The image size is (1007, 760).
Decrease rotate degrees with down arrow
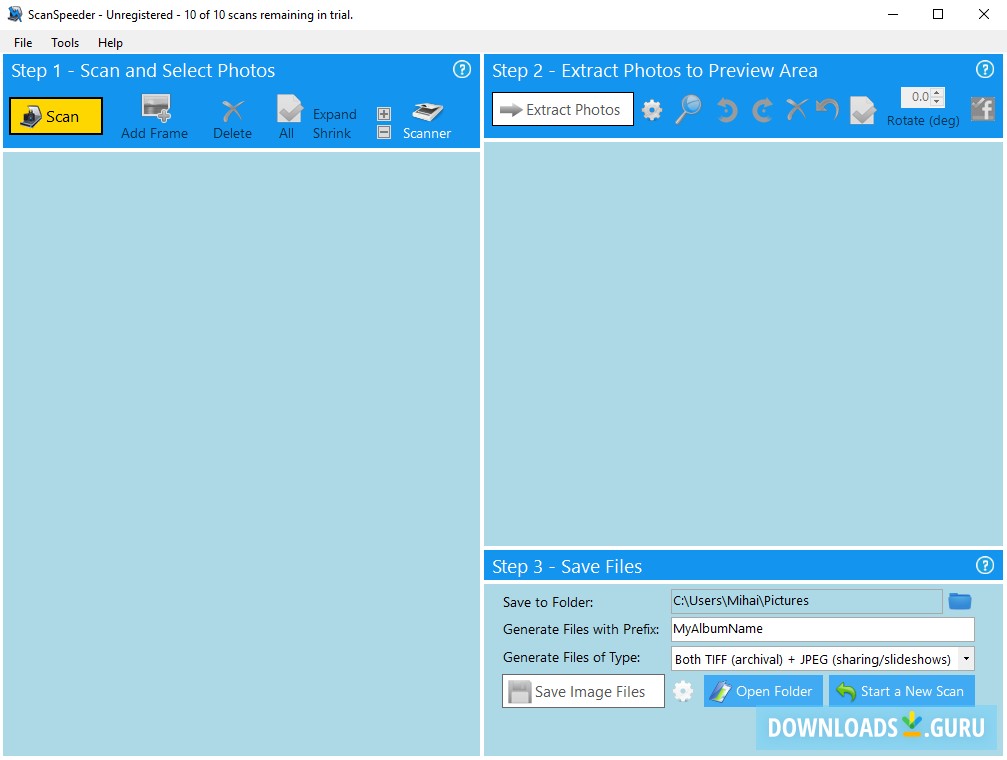click(937, 102)
